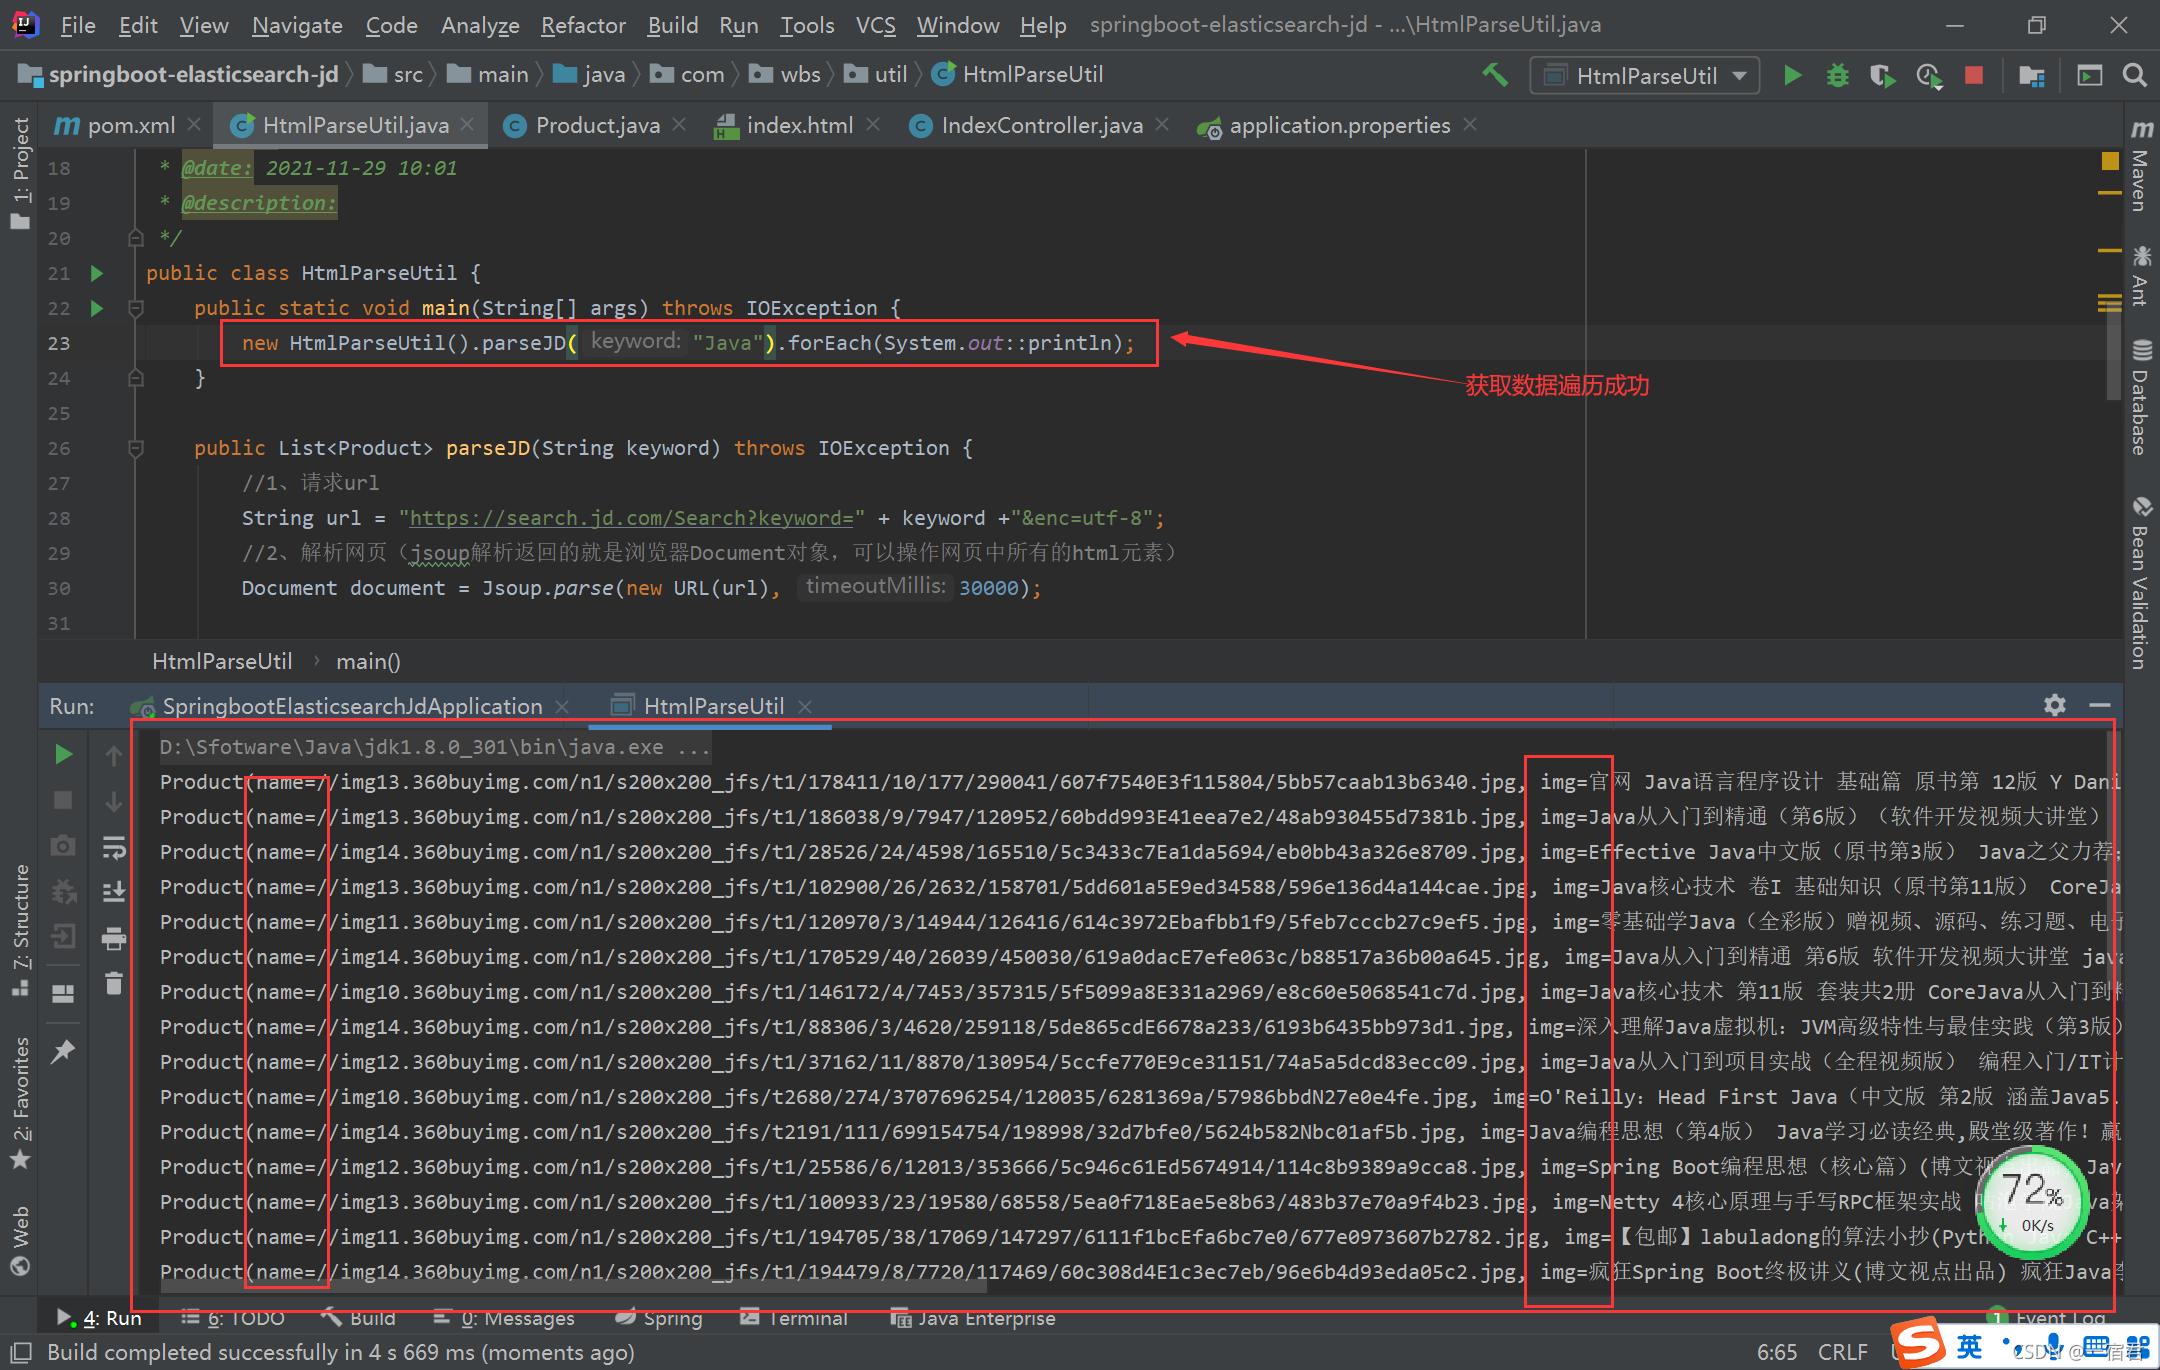Toggle the Project tool window

tap(20, 172)
